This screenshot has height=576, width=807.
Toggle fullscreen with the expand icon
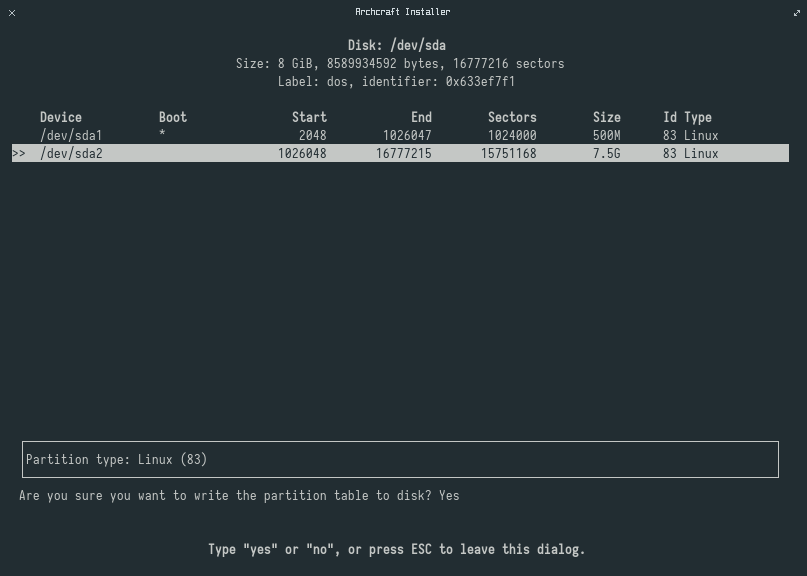[797, 13]
